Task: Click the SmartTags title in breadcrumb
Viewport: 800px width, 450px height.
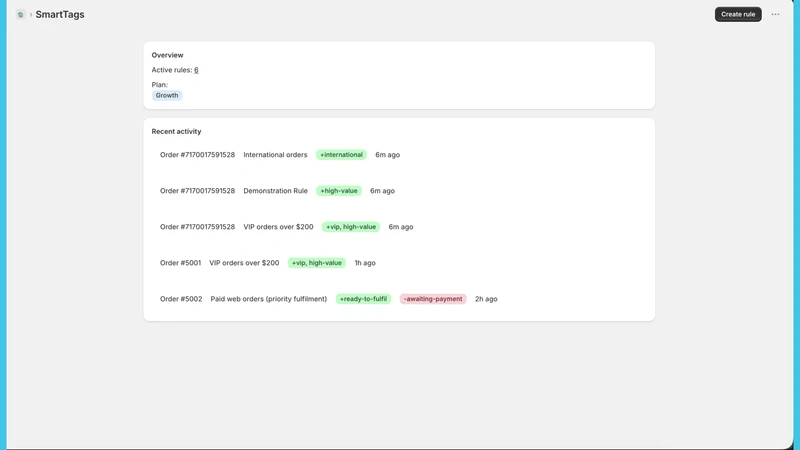Action: click(60, 14)
